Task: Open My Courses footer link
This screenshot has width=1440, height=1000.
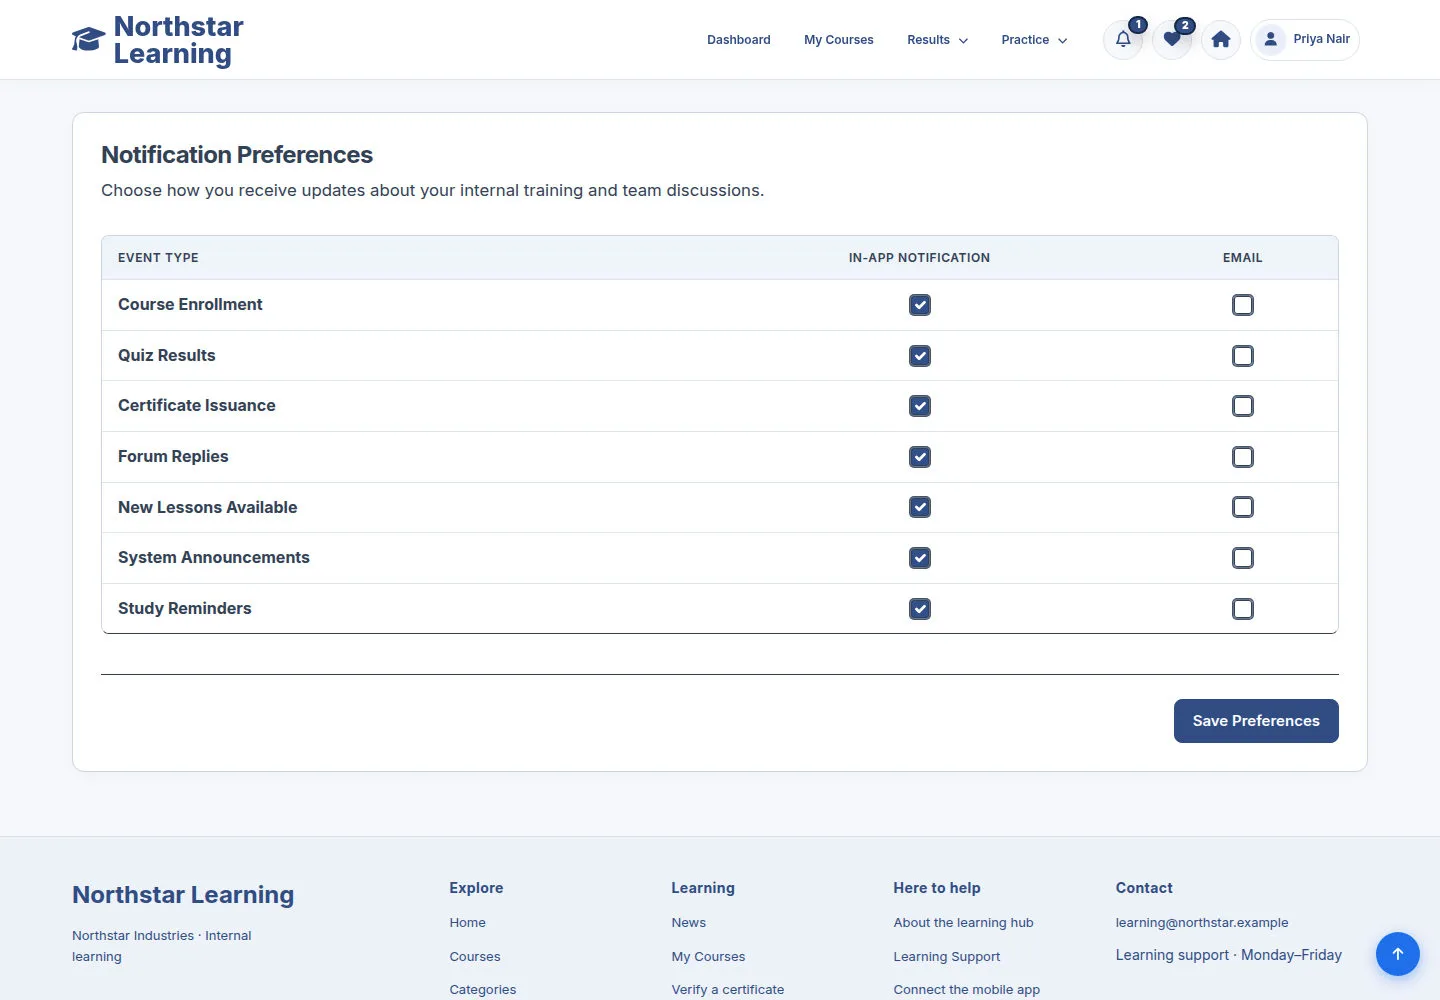Action: (x=709, y=957)
